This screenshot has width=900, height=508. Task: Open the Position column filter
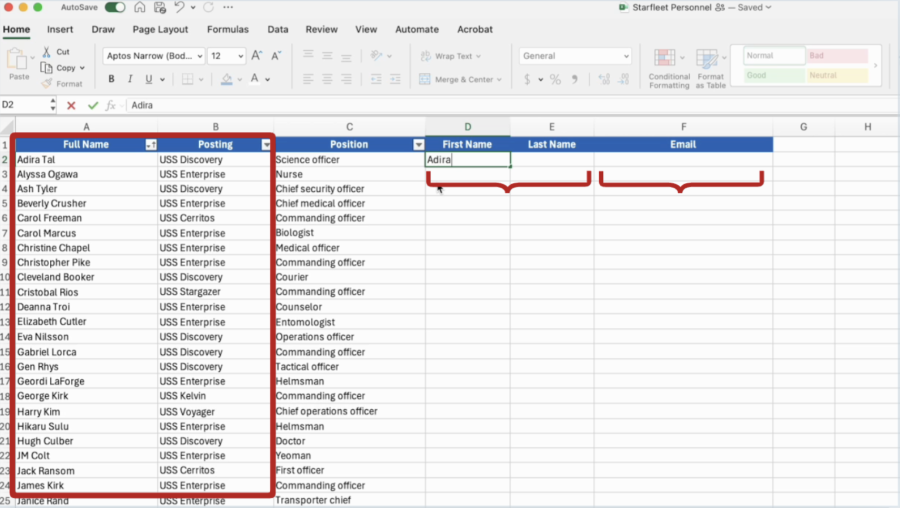point(418,145)
